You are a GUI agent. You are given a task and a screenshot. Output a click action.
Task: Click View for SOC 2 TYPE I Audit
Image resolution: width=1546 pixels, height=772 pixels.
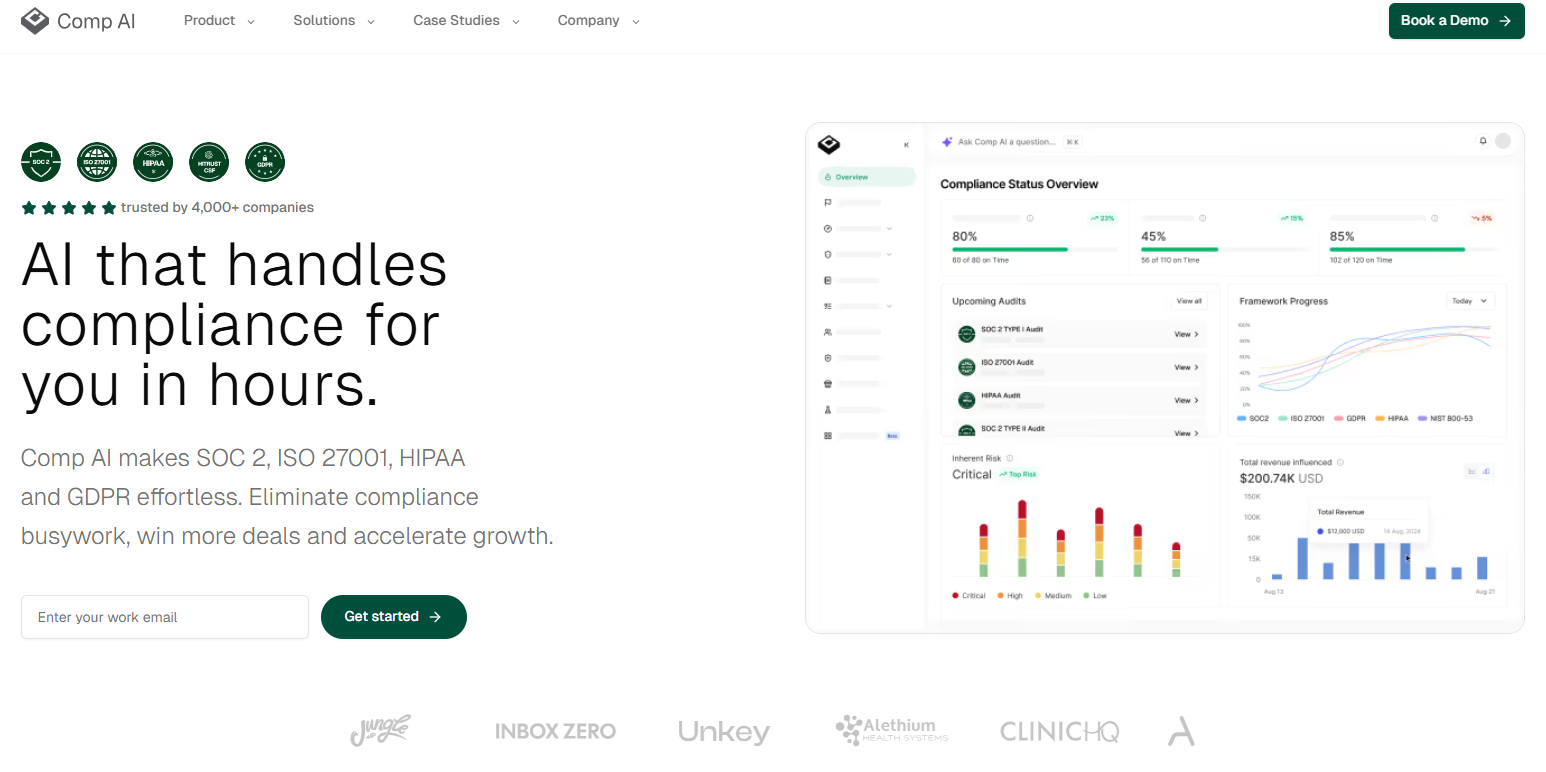[x=1186, y=335]
